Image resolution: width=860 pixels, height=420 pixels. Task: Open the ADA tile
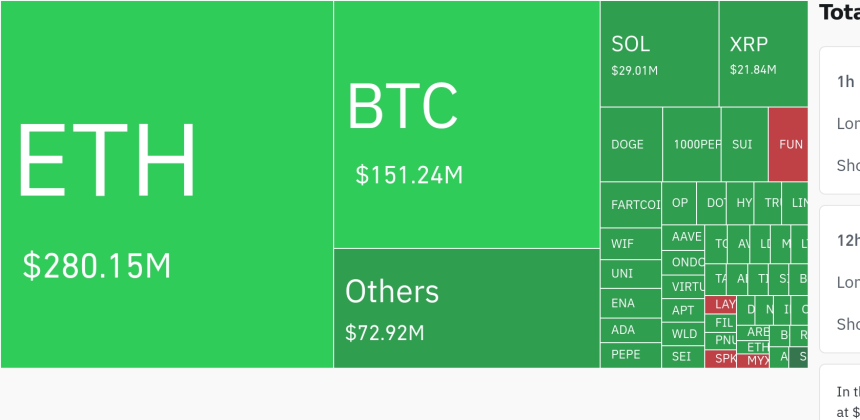pyautogui.click(x=631, y=330)
